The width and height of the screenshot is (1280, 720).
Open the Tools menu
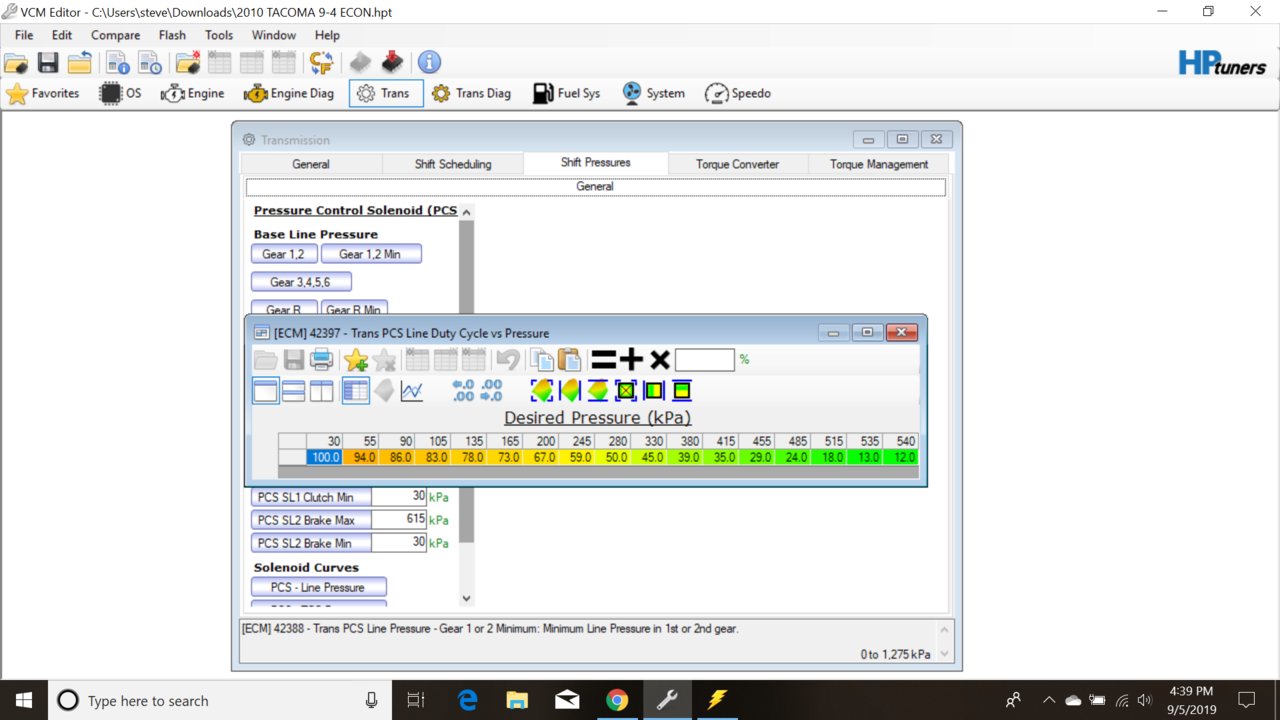pyautogui.click(x=219, y=35)
